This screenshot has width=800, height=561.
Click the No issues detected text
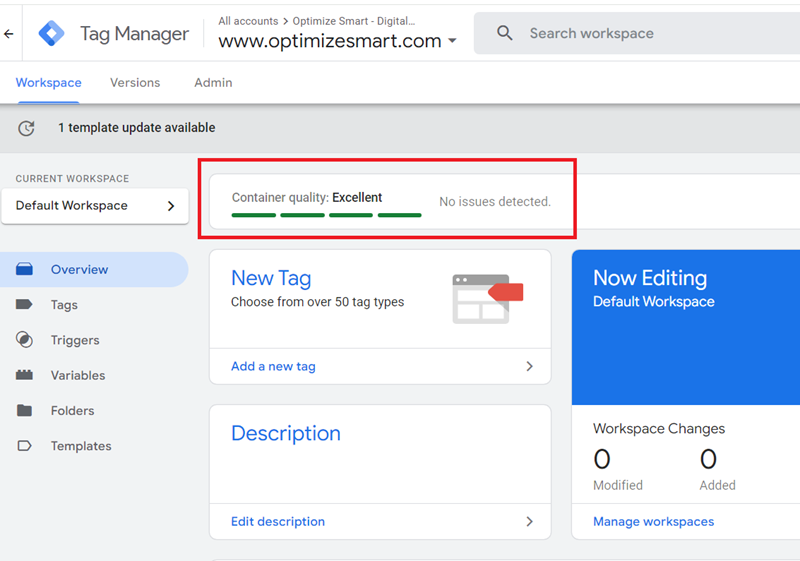[x=495, y=201]
